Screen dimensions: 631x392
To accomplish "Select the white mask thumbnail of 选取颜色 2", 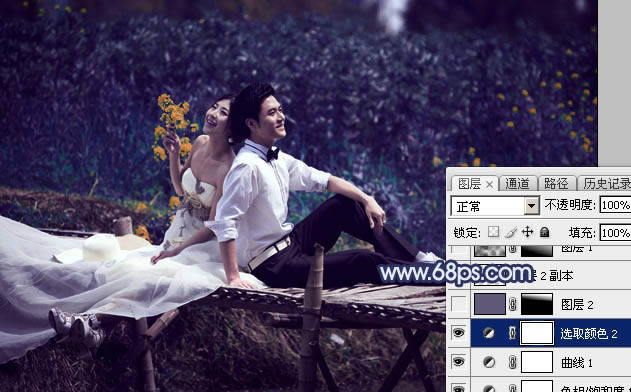I will [537, 333].
